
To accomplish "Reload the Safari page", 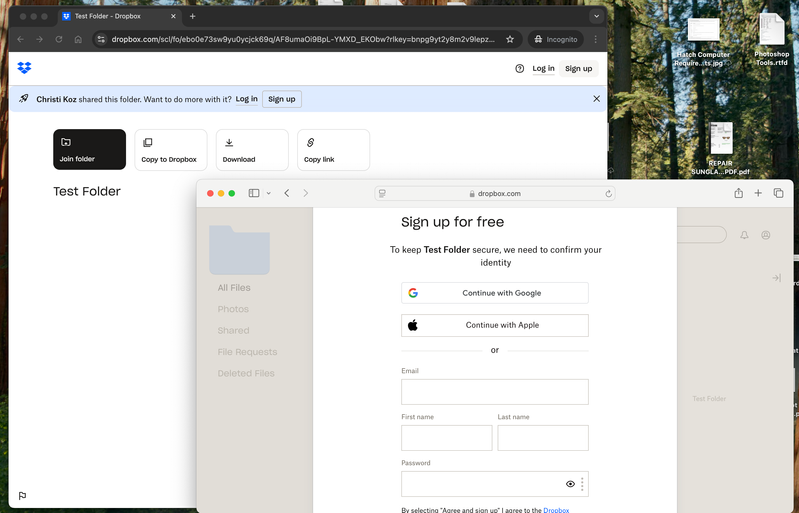I will 608,193.
